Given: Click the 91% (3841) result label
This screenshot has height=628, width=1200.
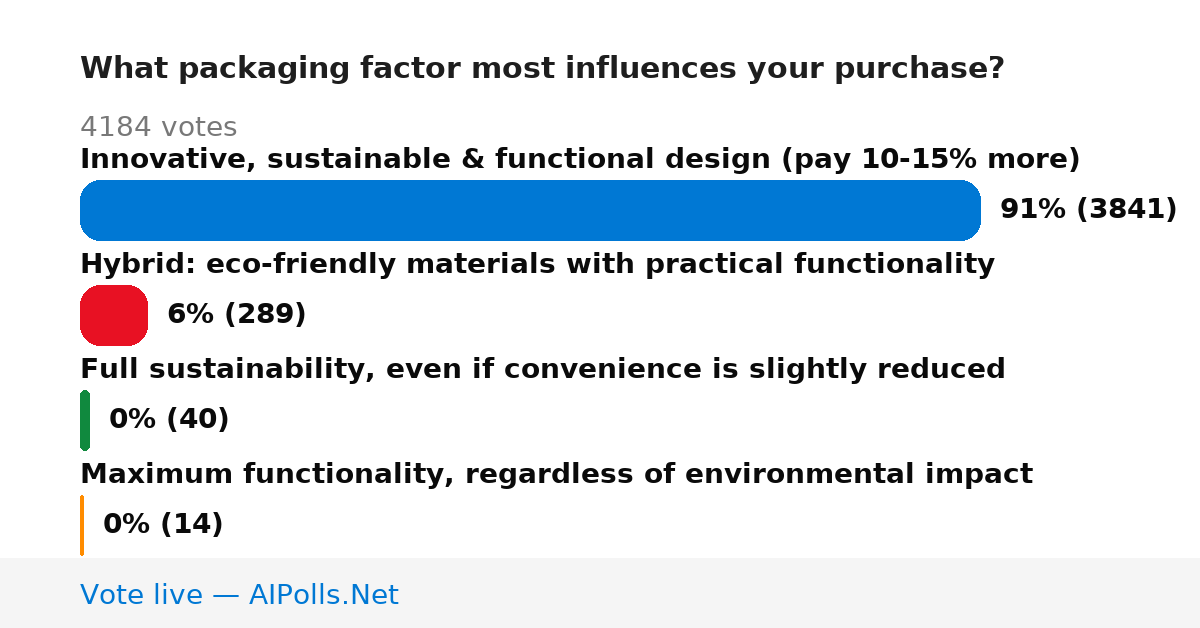Looking at the screenshot, I should pos(1088,209).
